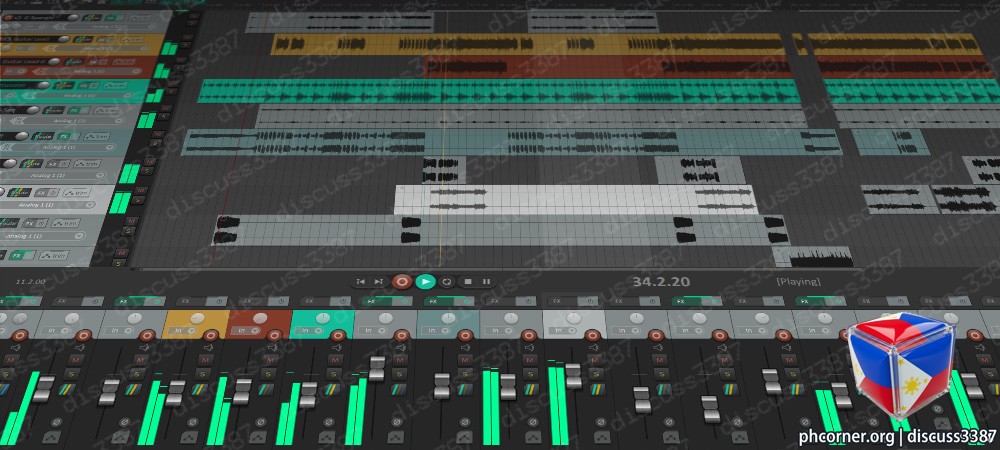This screenshot has width=1000, height=450.
Task: Arm recording on teal mixer strip
Action: (x=338, y=335)
